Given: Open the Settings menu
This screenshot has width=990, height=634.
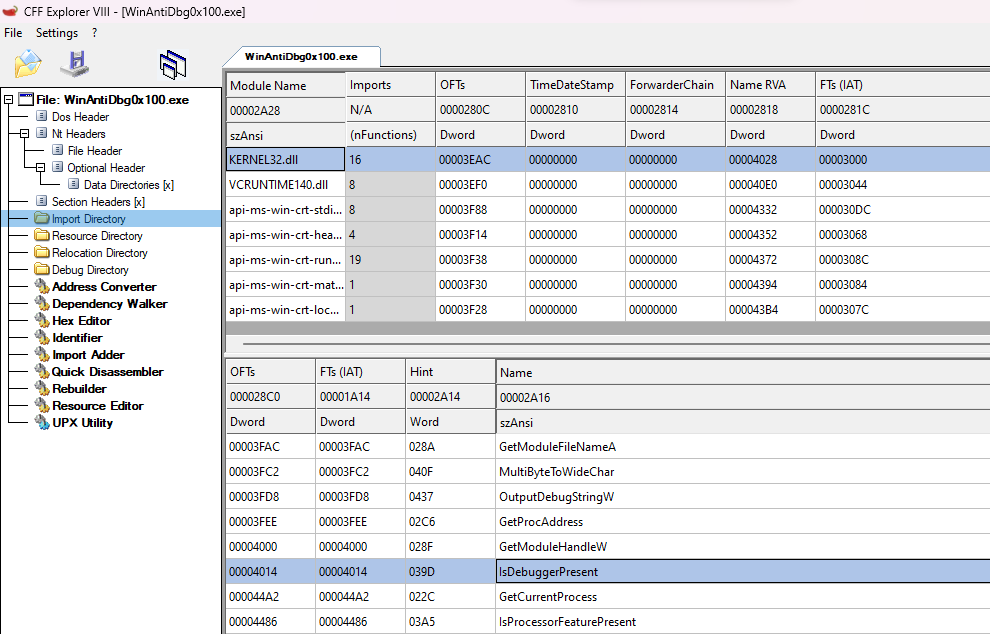Looking at the screenshot, I should 56,33.
